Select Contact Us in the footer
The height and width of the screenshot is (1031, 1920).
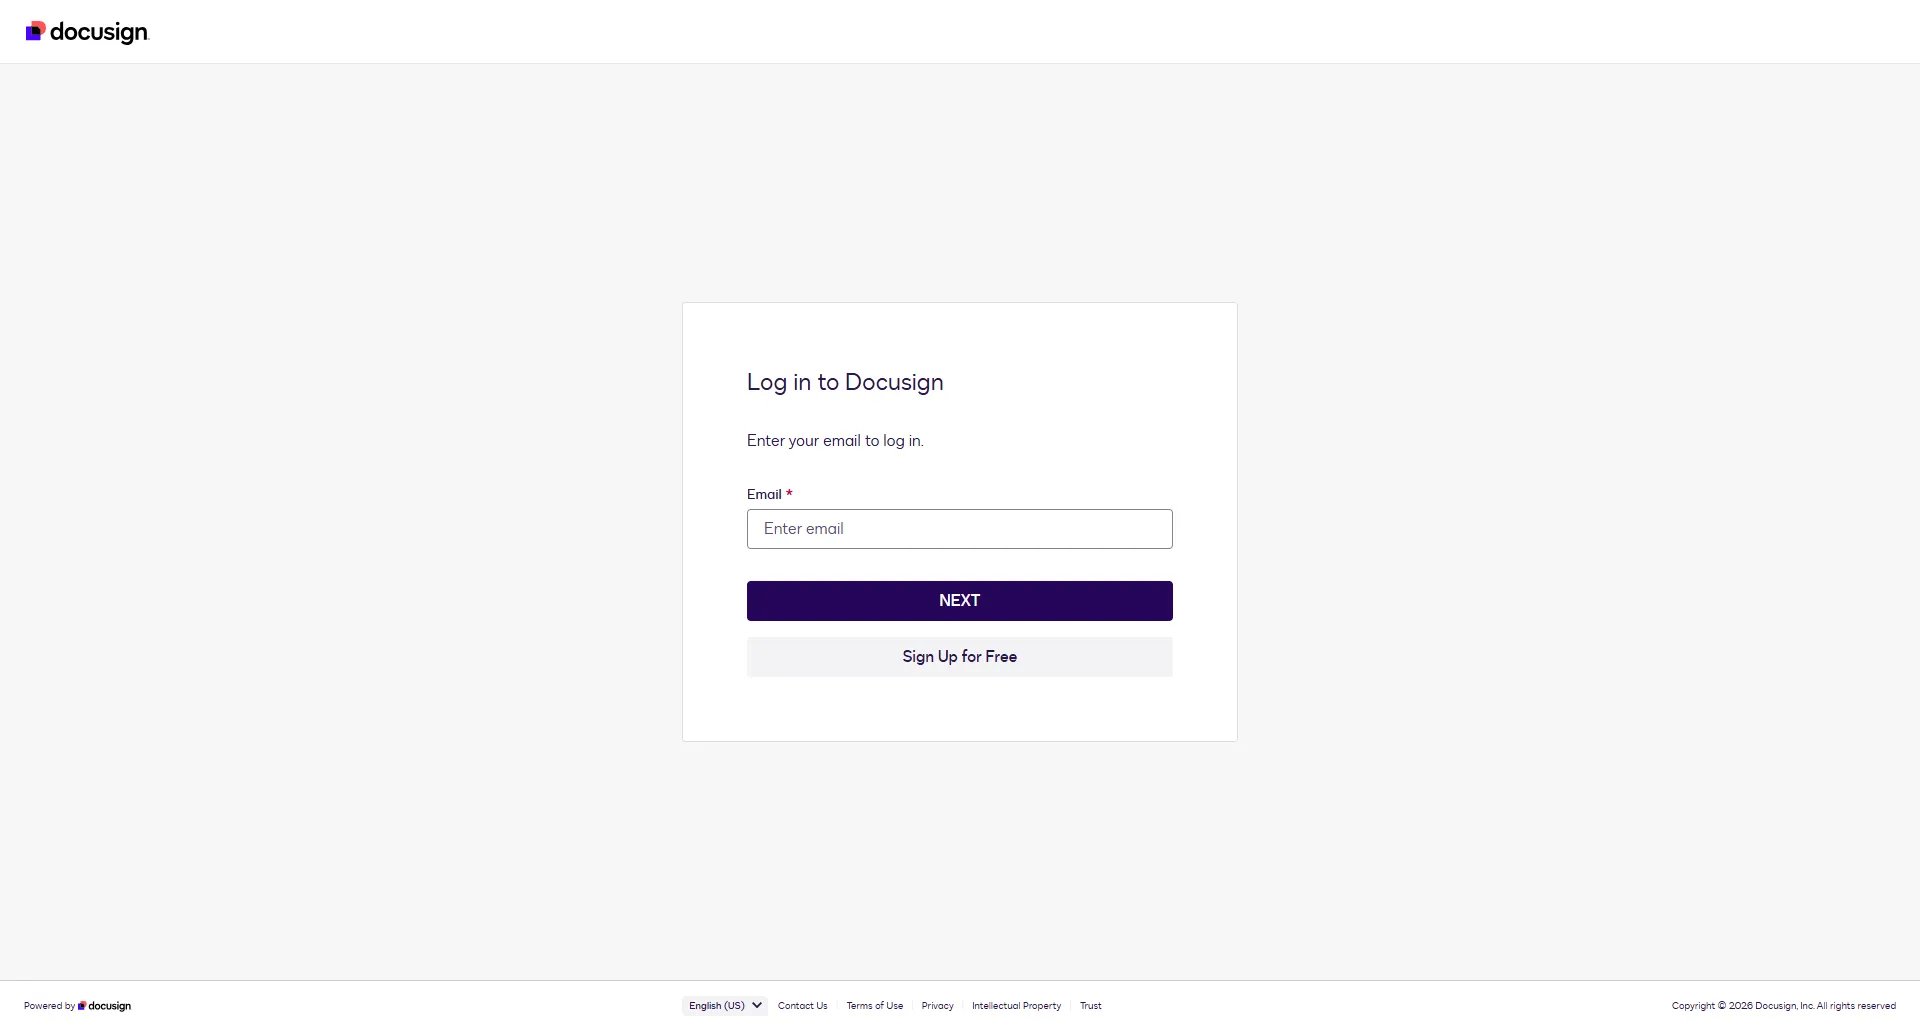(x=802, y=1005)
